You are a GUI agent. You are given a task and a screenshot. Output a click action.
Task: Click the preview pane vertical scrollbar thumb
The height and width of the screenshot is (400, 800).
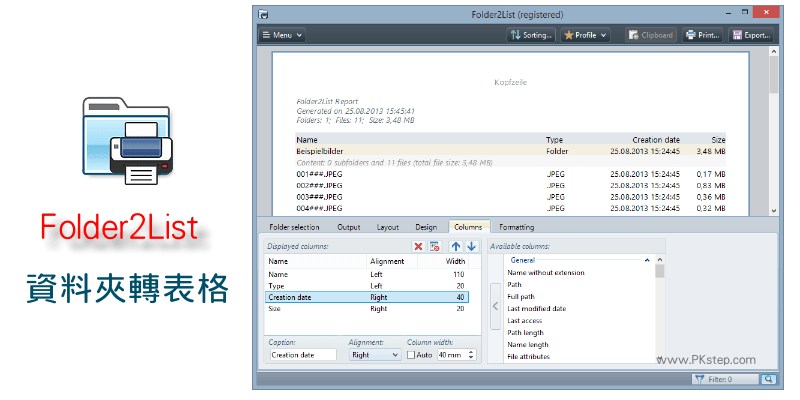click(x=773, y=75)
